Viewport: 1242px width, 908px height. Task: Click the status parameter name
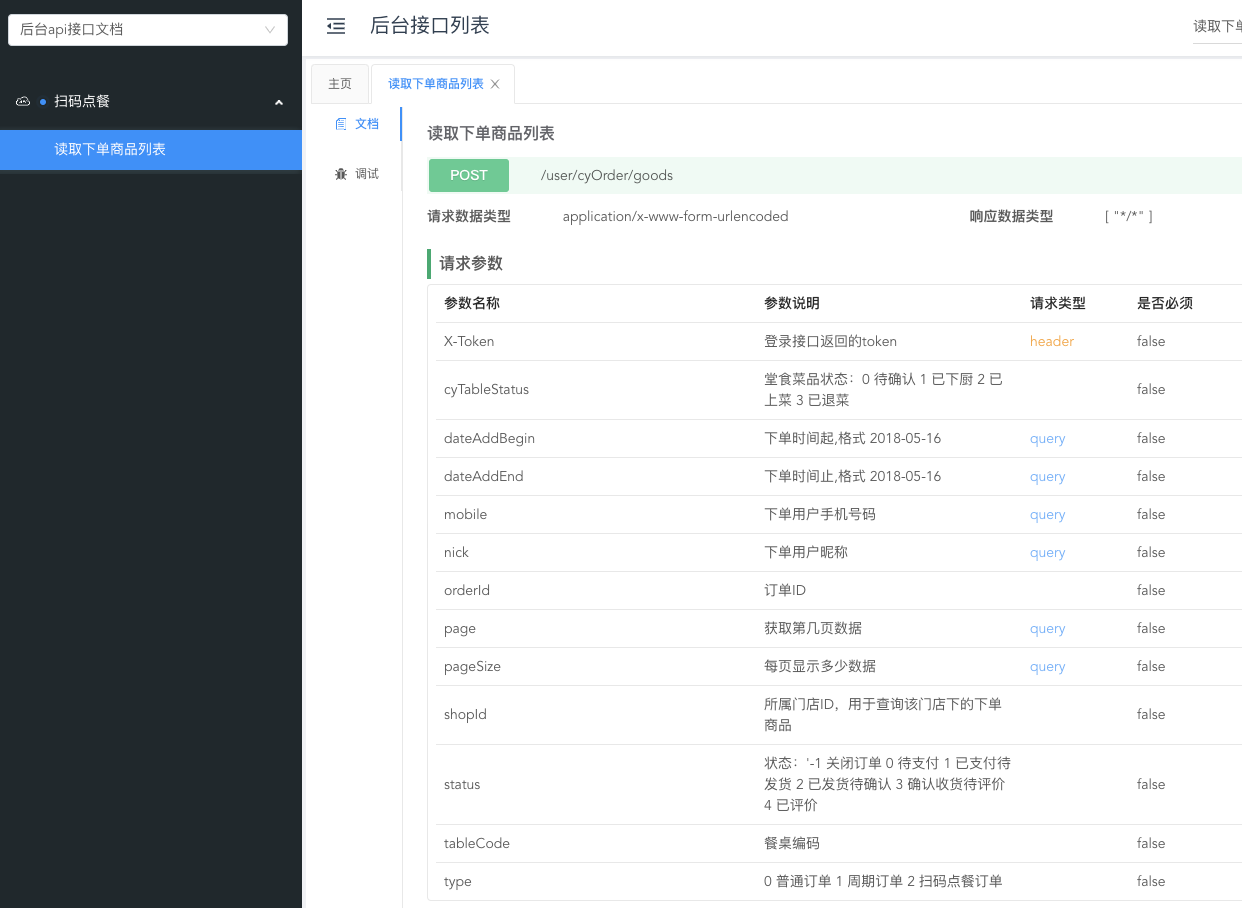pyautogui.click(x=462, y=785)
